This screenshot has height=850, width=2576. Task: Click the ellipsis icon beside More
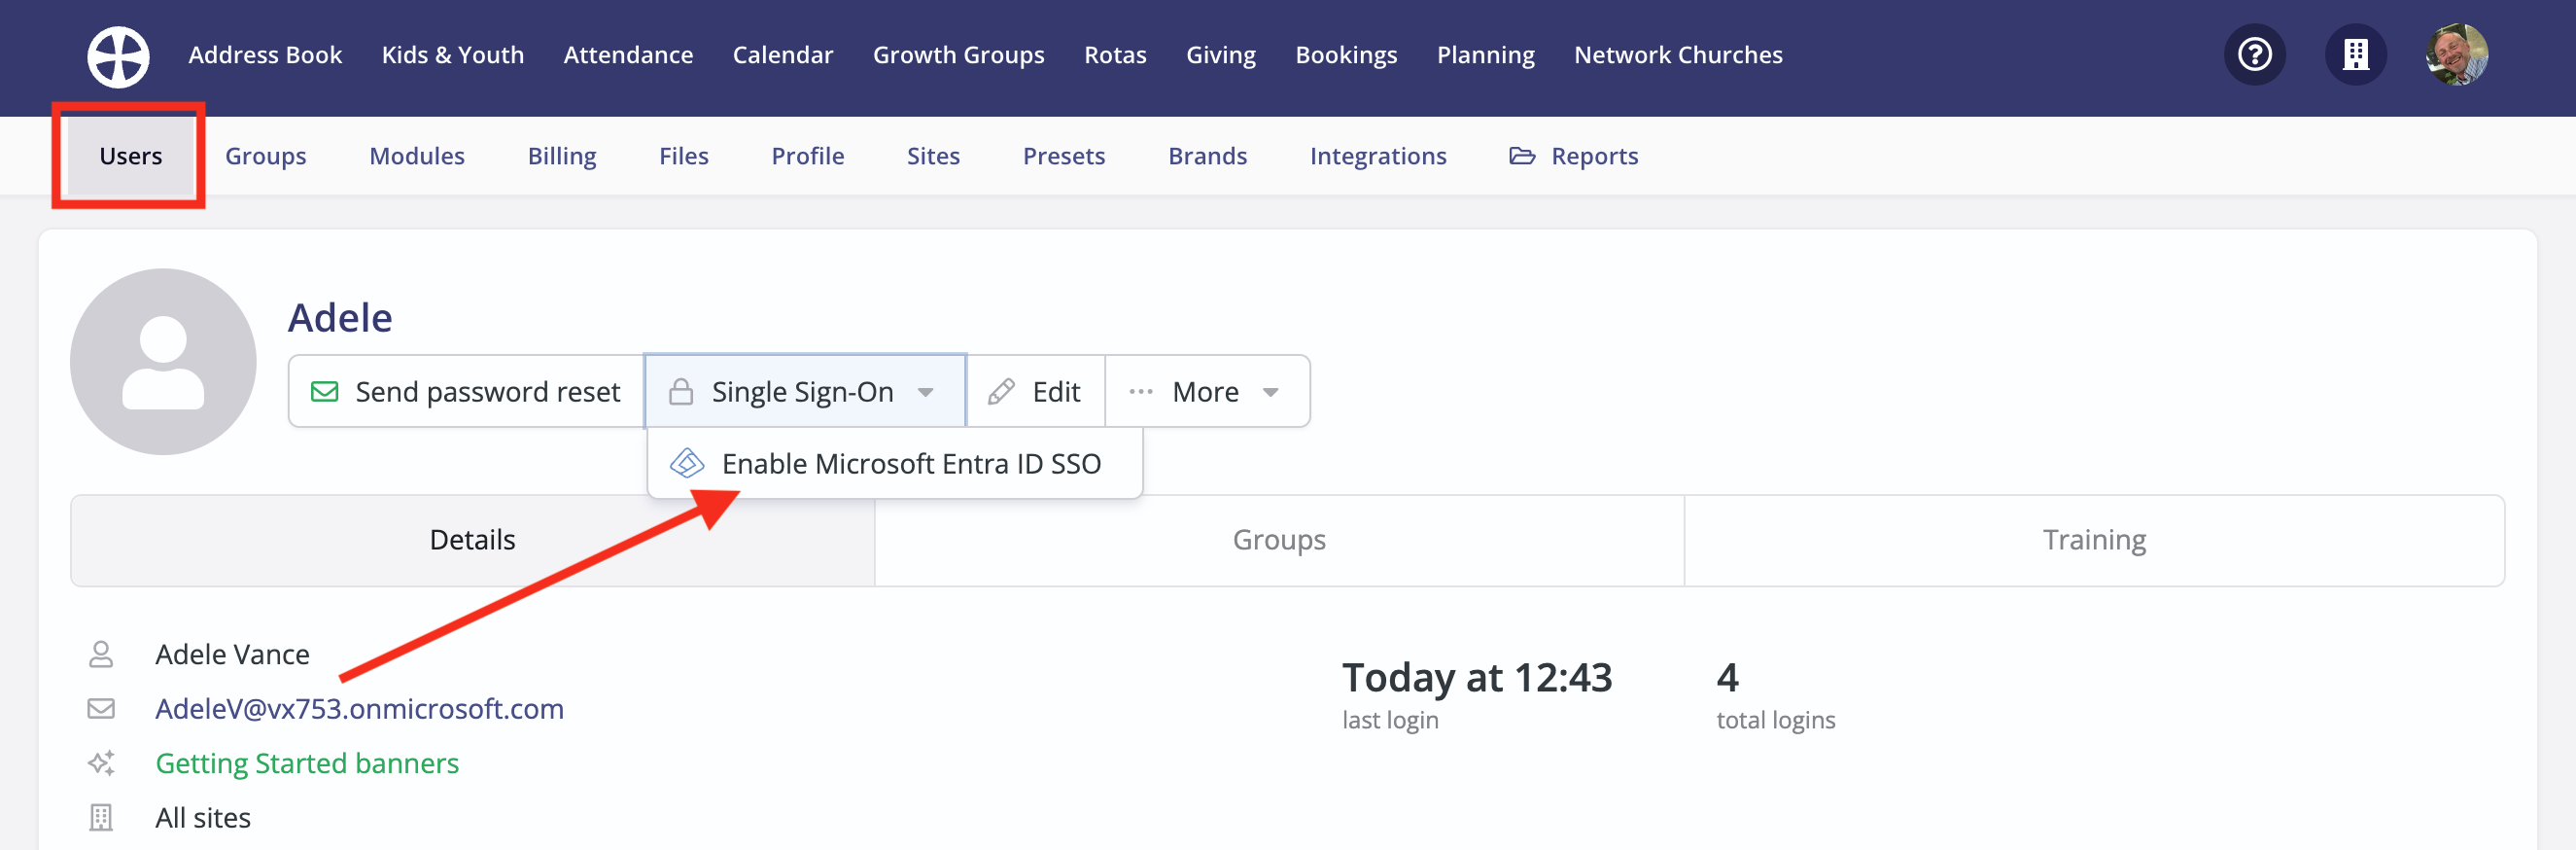pos(1141,391)
